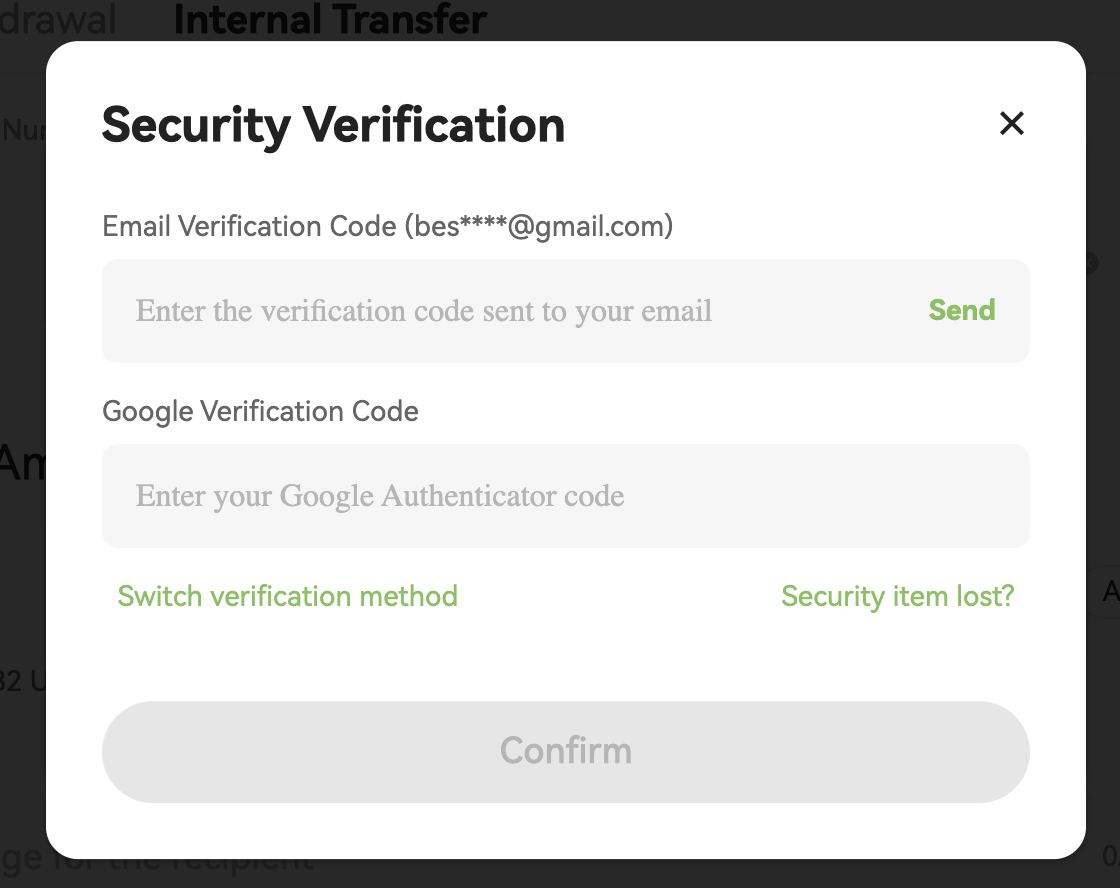The width and height of the screenshot is (1120, 888).
Task: Click the masked bes****@gmail.com address
Action: [x=539, y=227]
